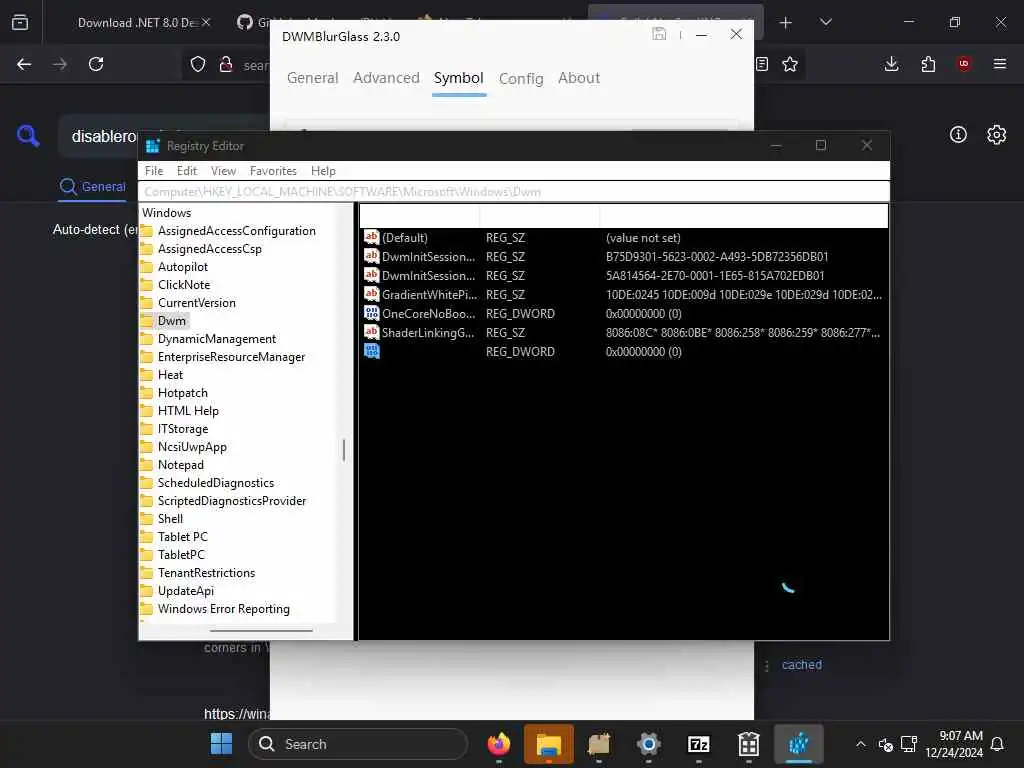Select the Autopilot registry key
The width and height of the screenshot is (1024, 768).
183,267
